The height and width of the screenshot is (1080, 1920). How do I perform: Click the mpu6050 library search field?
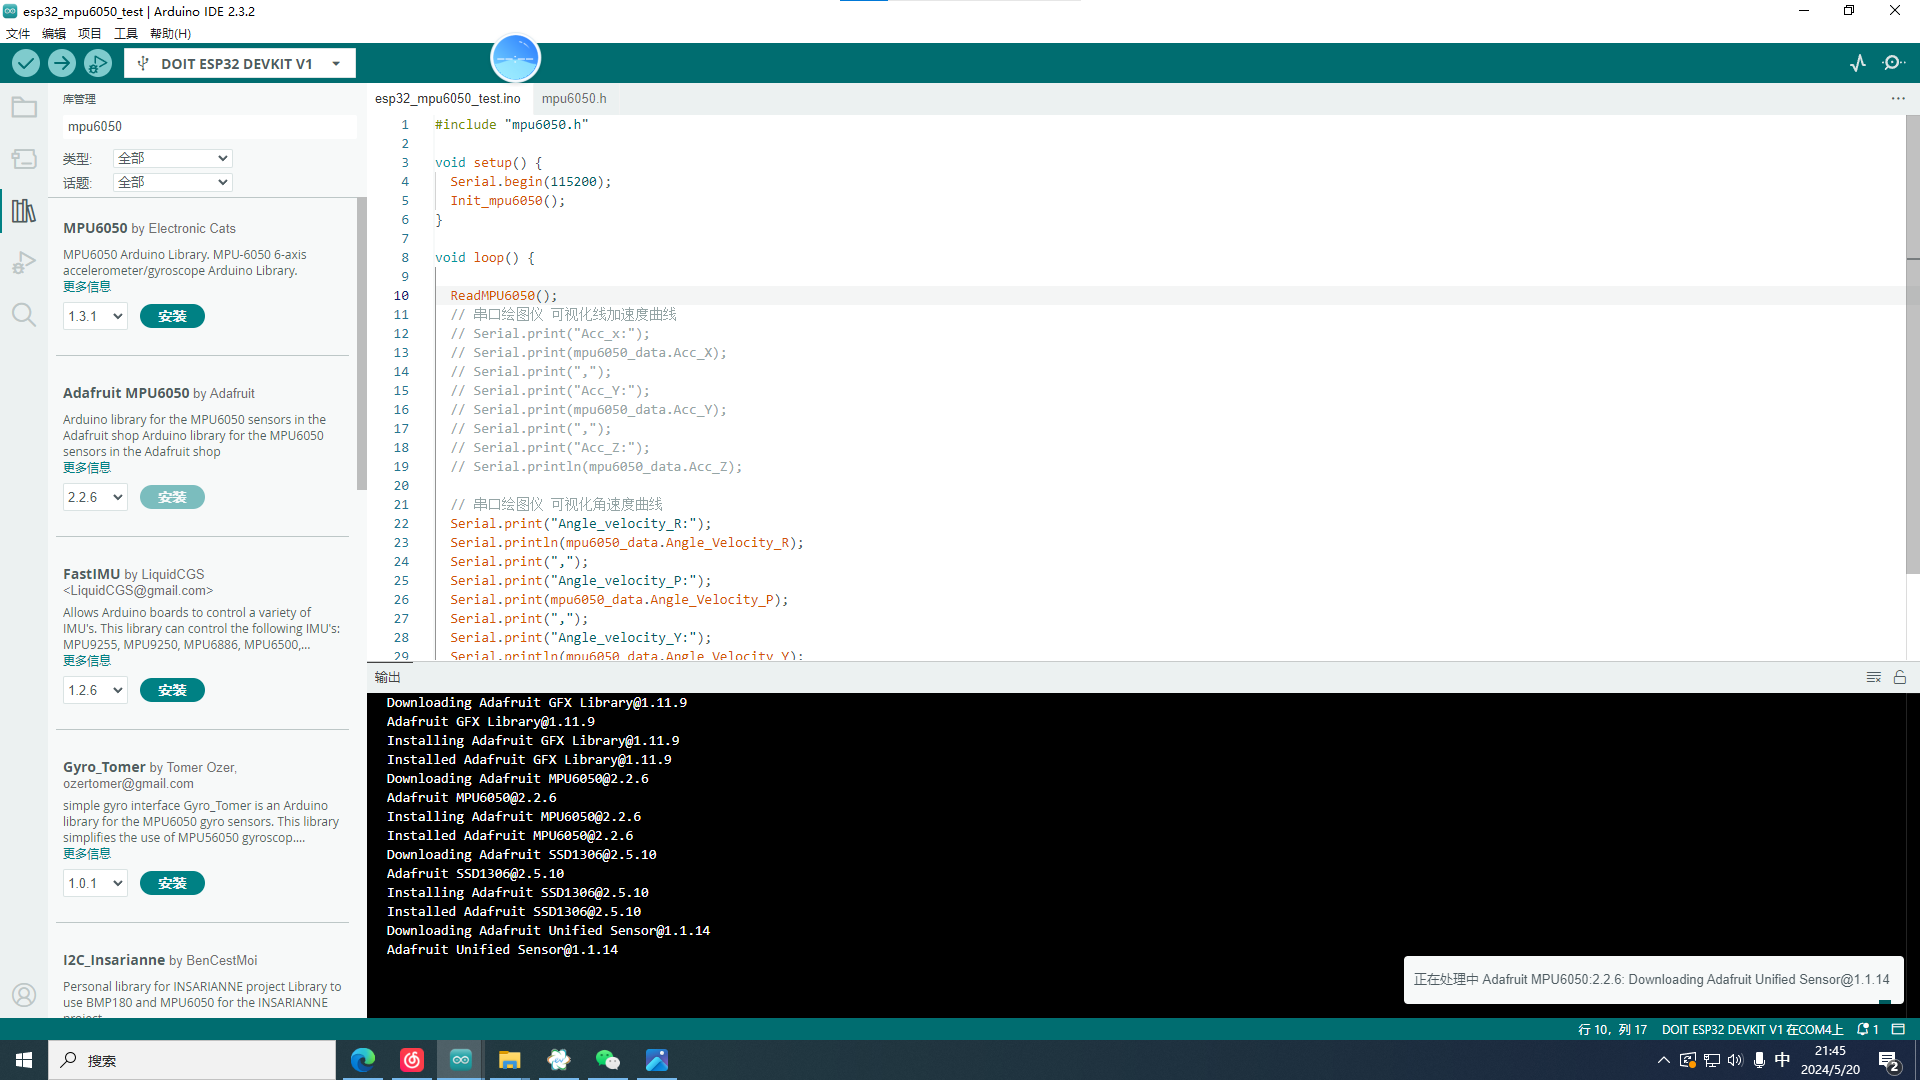tap(208, 126)
